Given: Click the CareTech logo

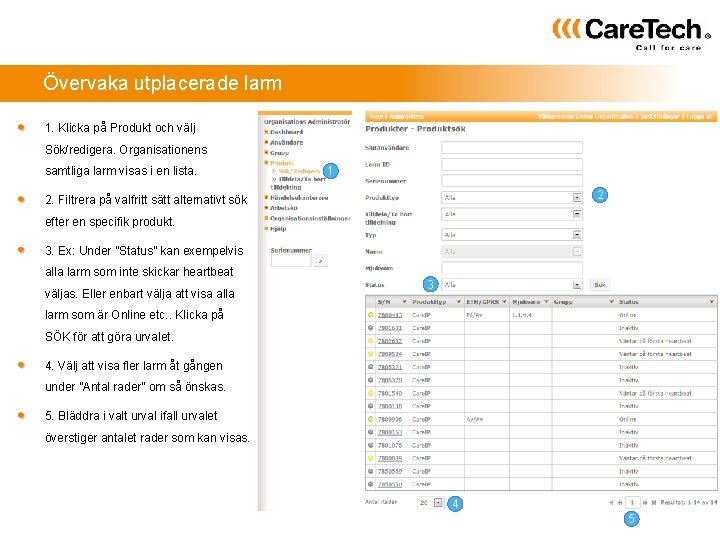Looking at the screenshot, I should [x=632, y=33].
